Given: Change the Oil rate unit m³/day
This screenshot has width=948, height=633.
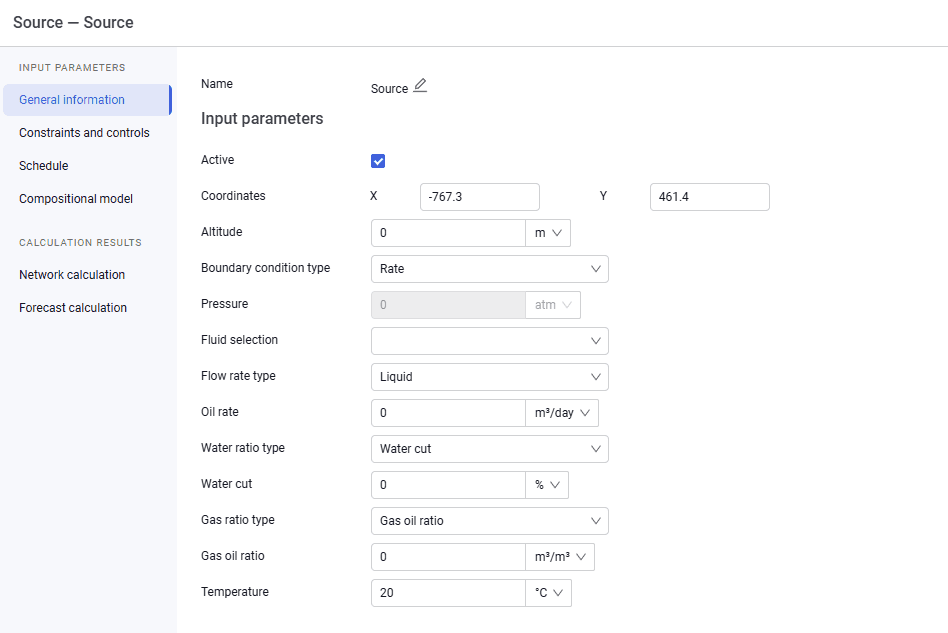Looking at the screenshot, I should pos(562,413).
